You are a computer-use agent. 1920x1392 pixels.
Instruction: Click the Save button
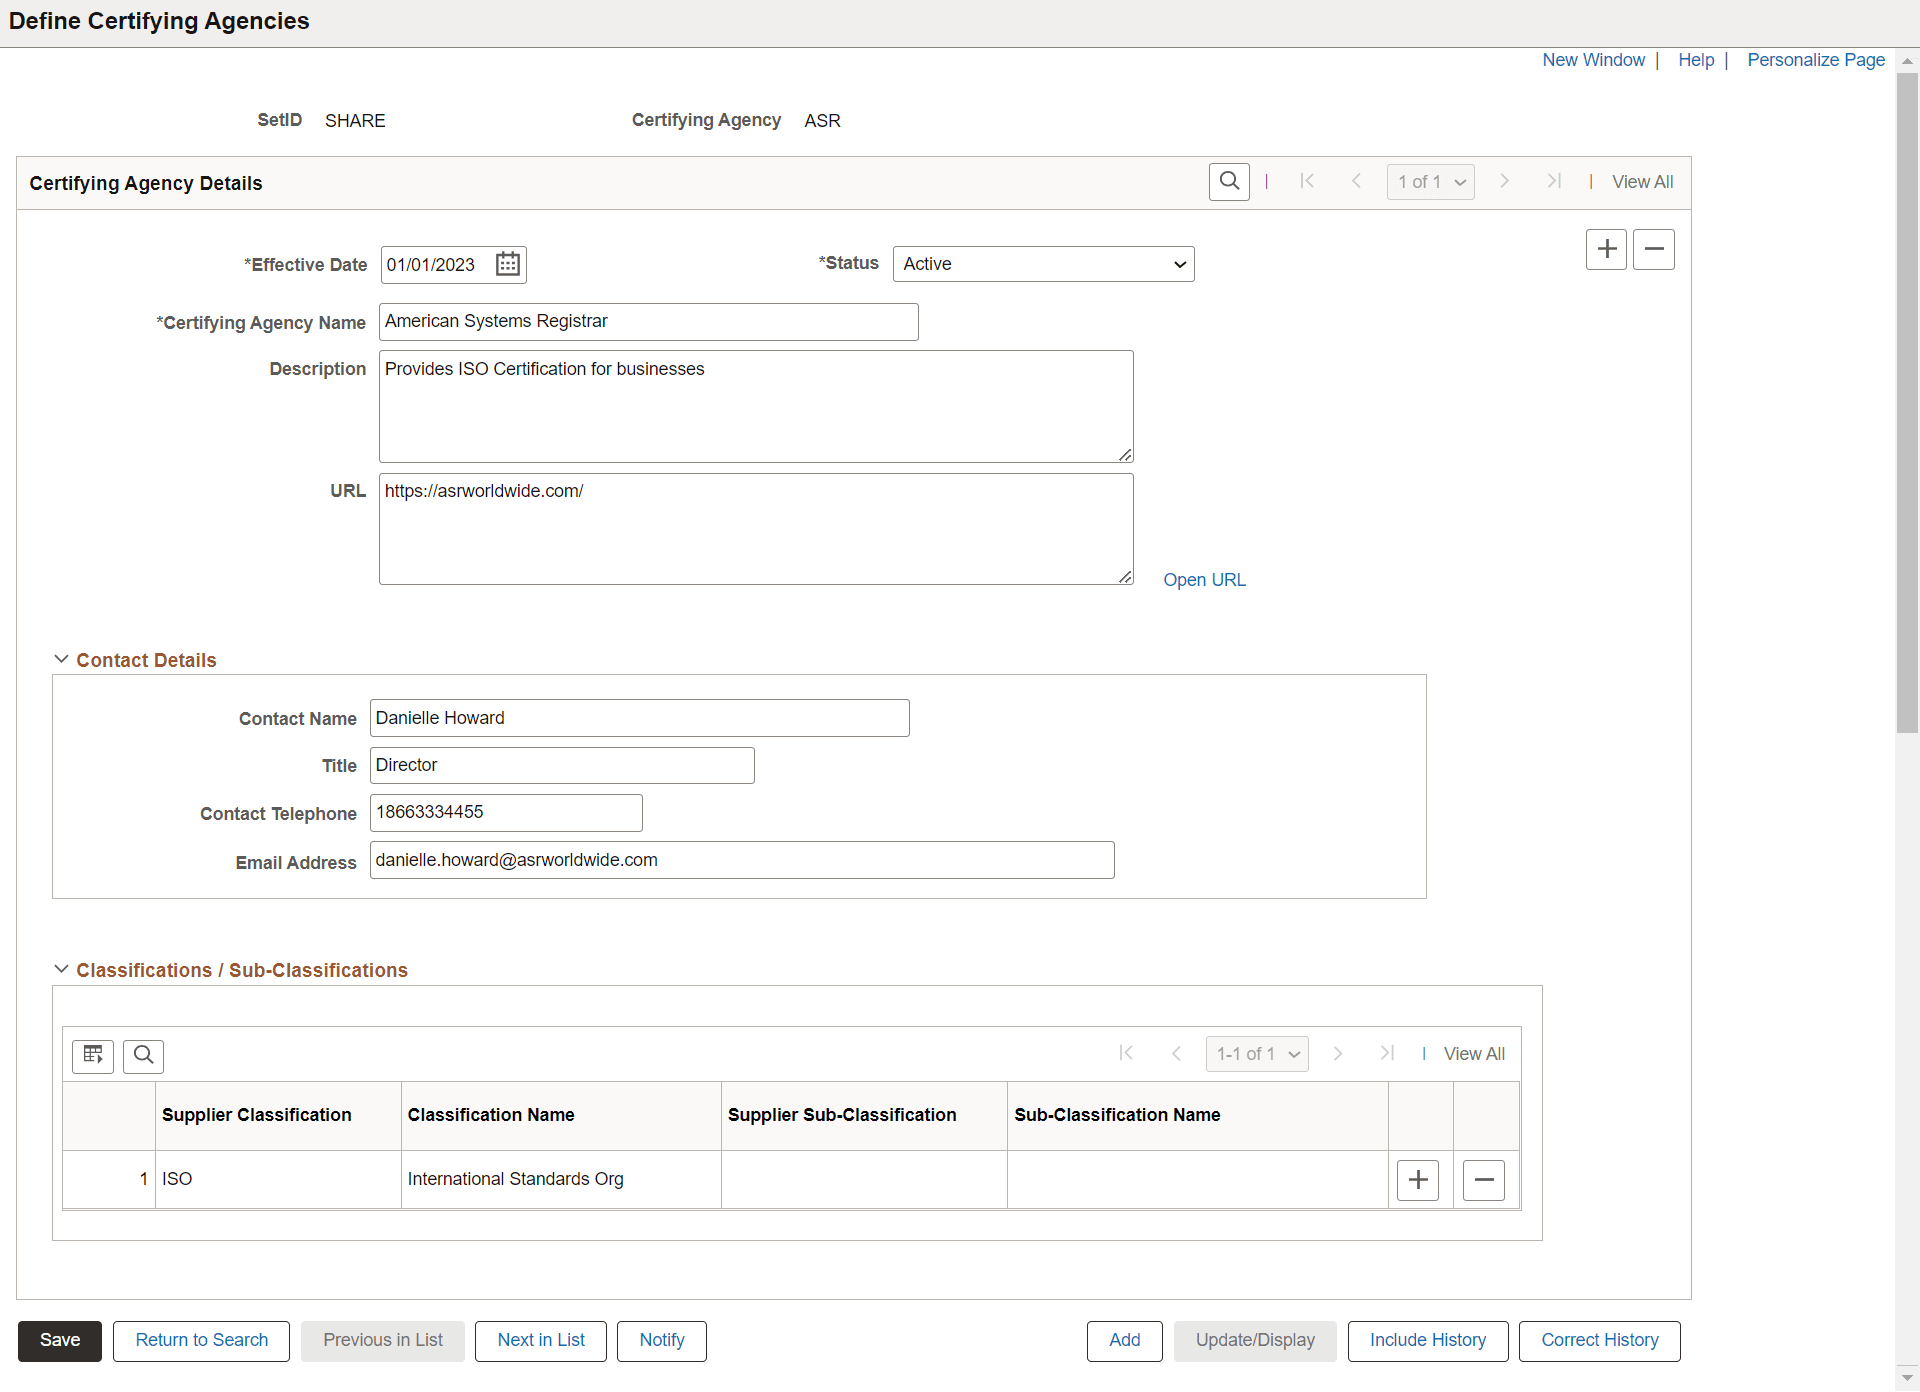[60, 1341]
